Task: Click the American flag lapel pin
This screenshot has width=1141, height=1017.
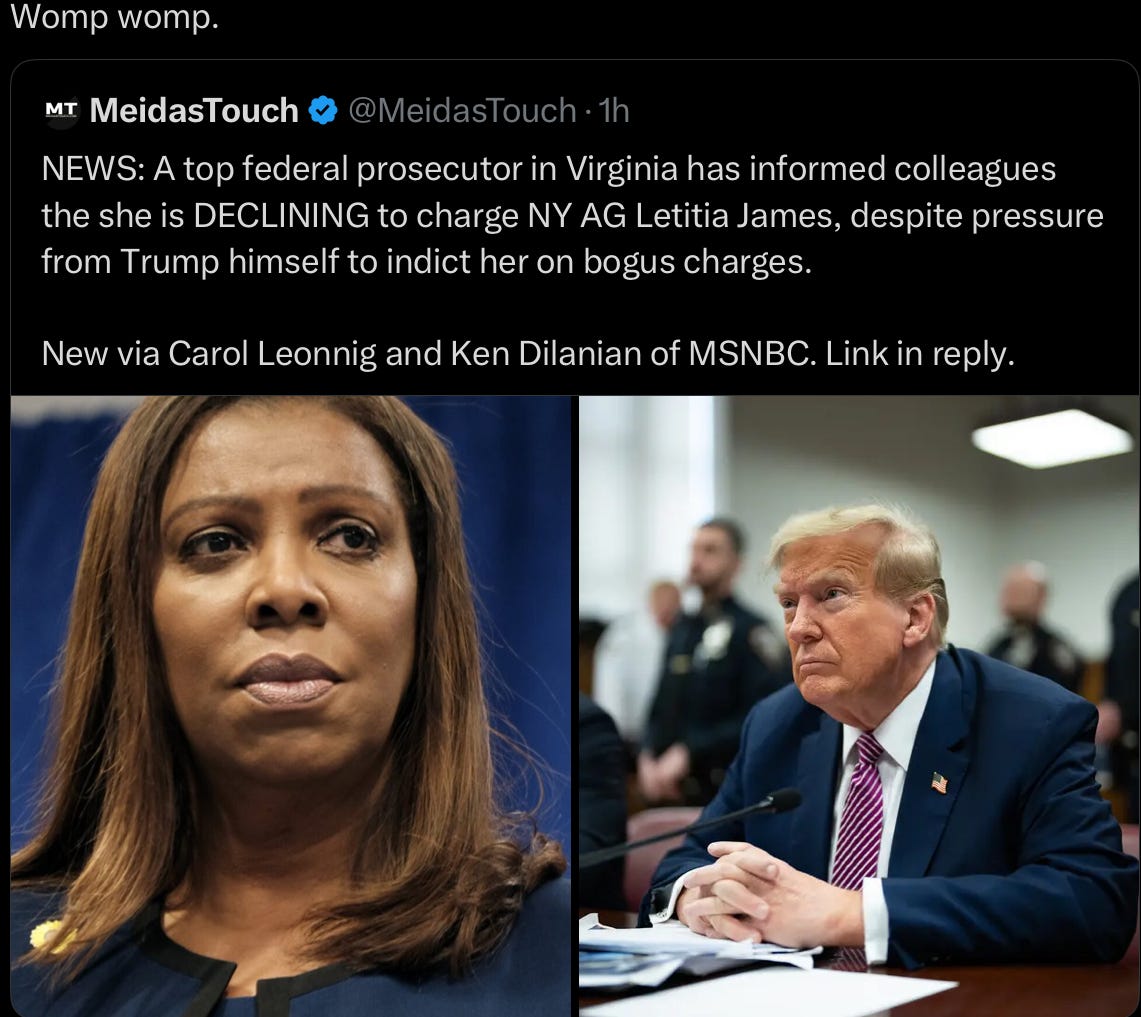Action: (939, 782)
